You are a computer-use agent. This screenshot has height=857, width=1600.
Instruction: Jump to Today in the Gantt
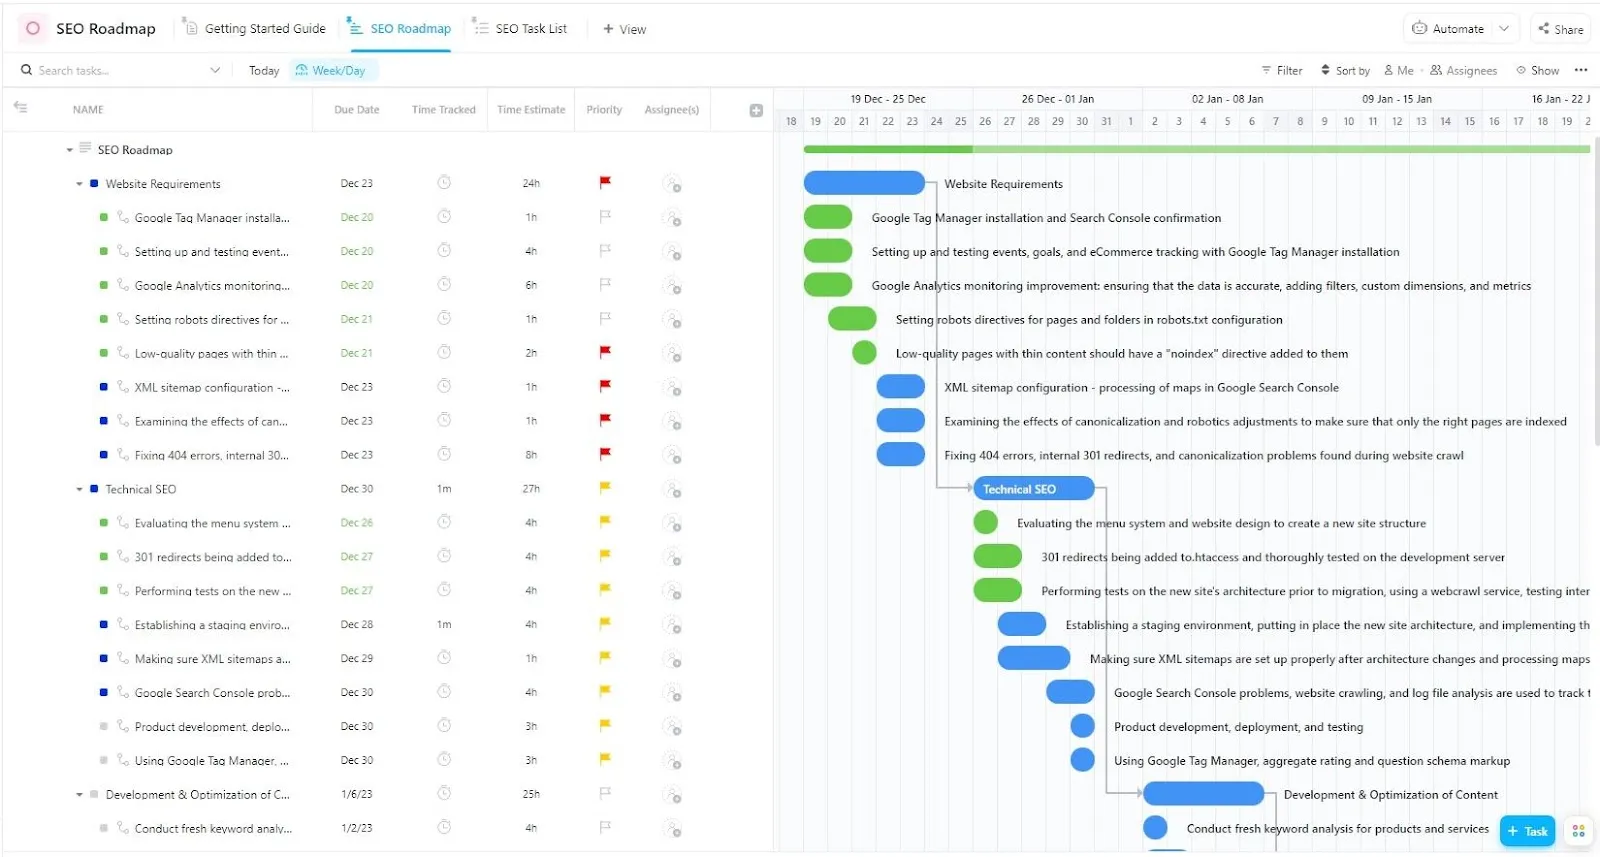pyautogui.click(x=264, y=70)
